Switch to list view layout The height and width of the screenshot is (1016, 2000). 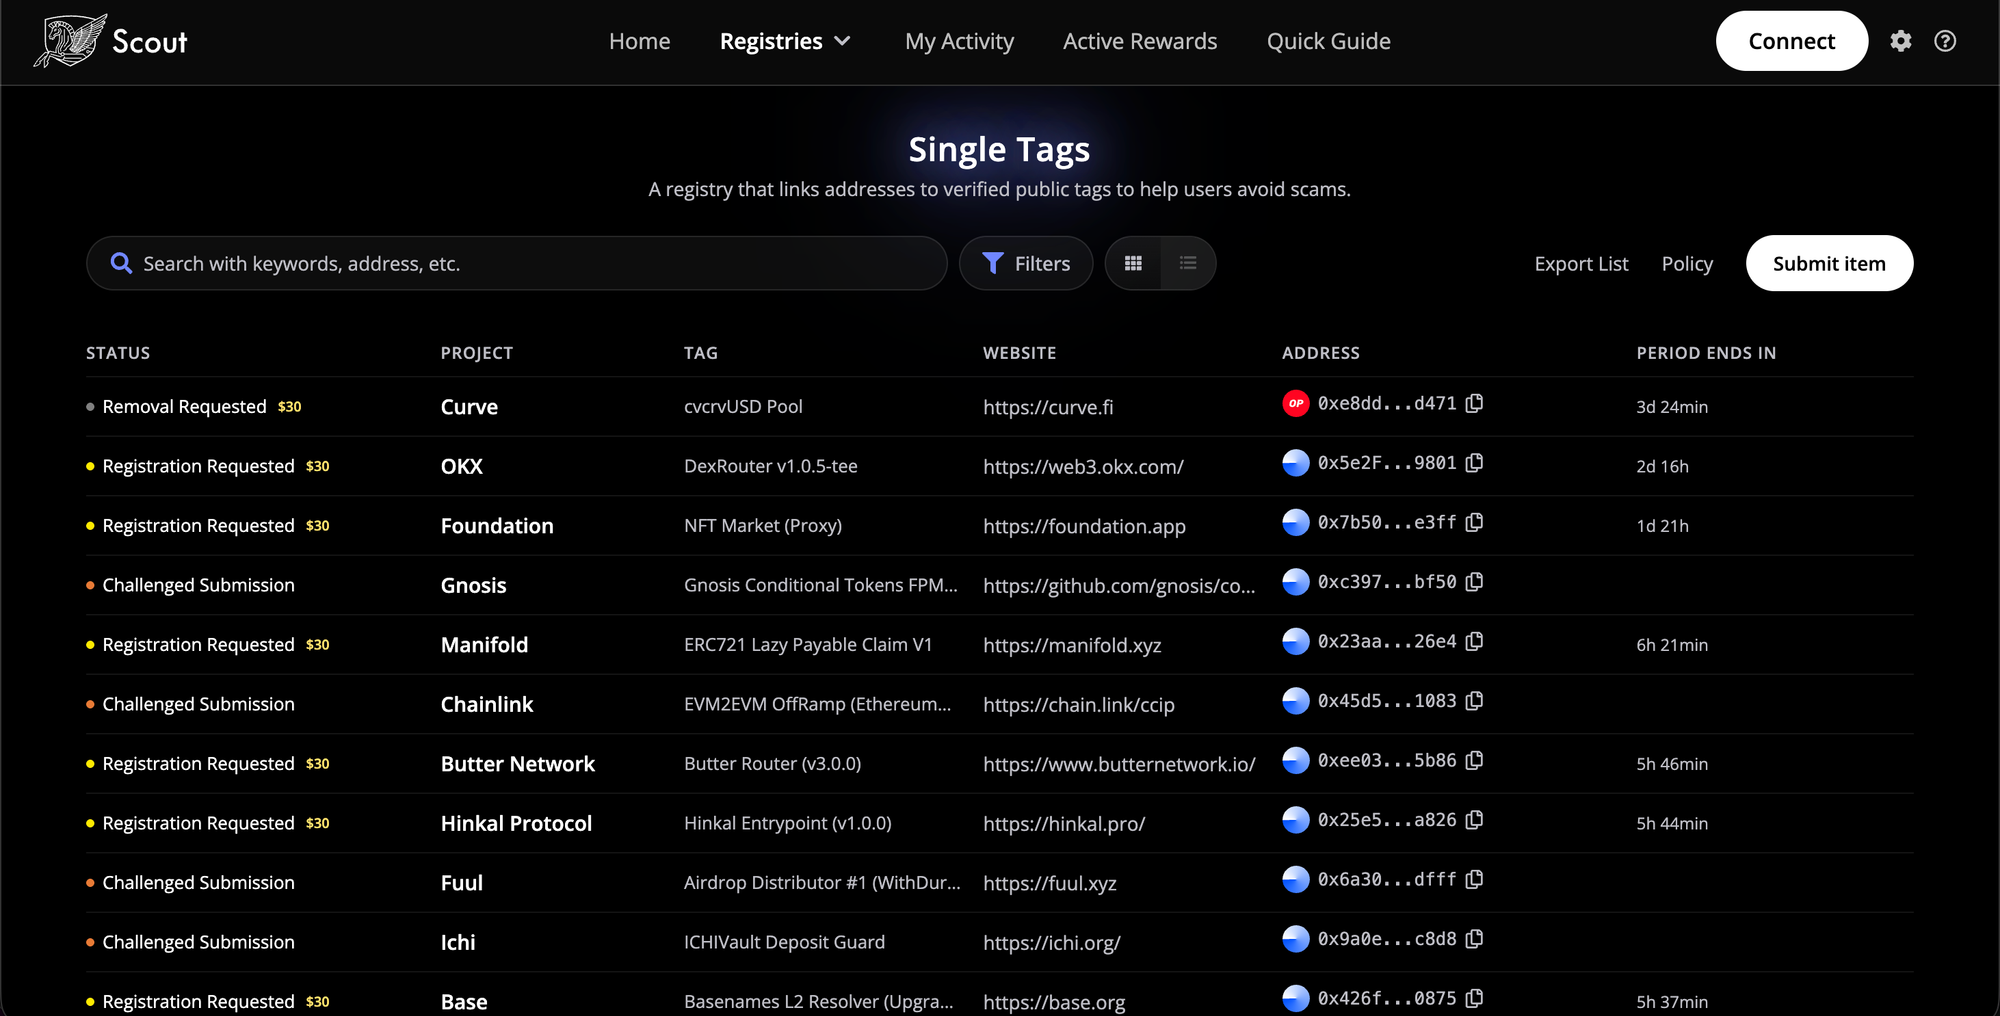pos(1187,264)
